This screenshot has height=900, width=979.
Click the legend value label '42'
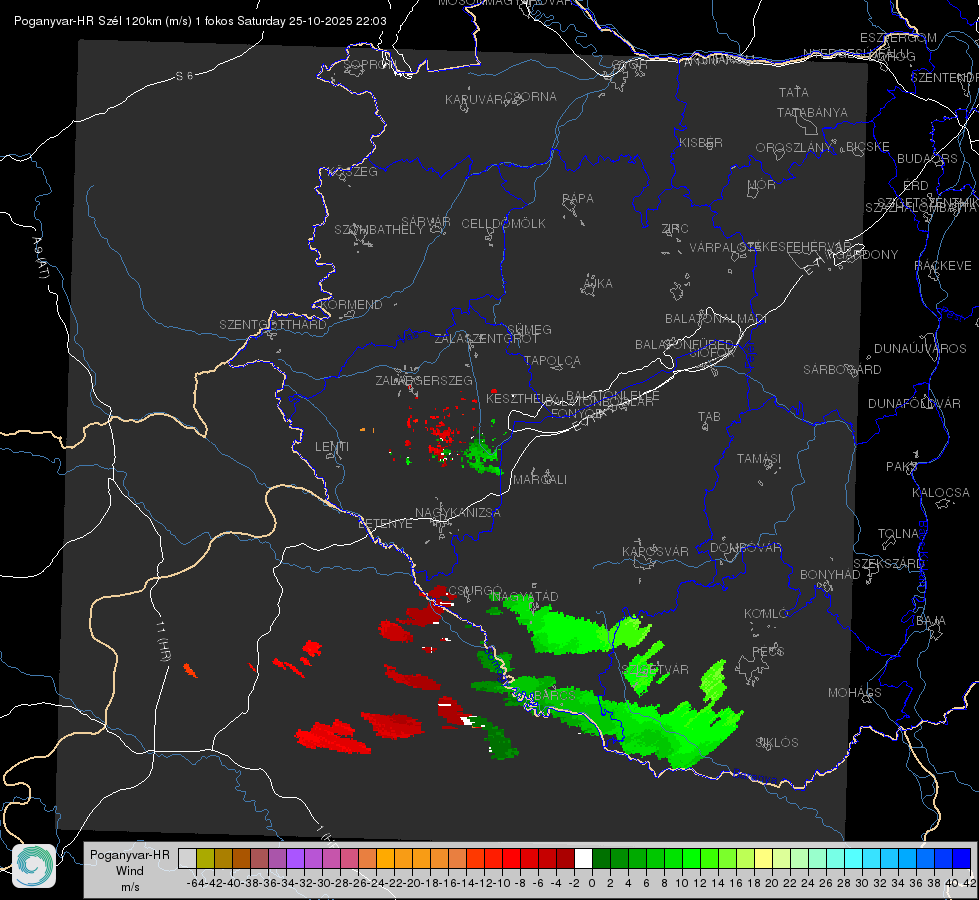point(970,883)
